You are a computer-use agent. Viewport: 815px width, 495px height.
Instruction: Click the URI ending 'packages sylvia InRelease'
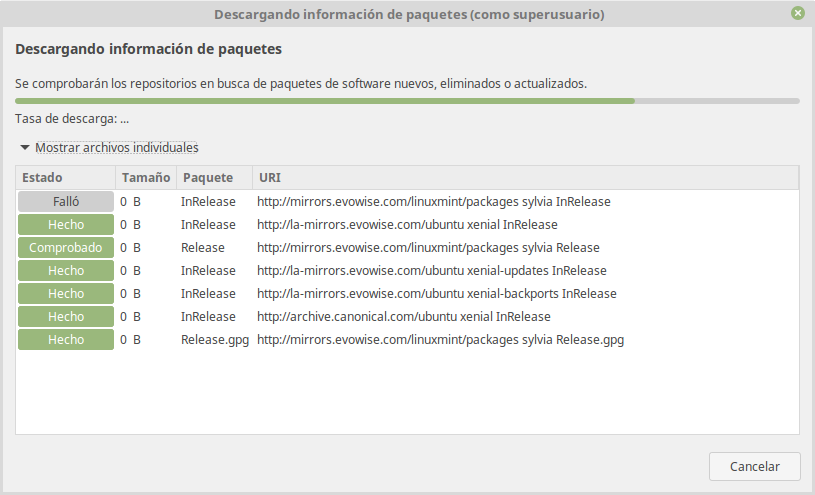pyautogui.click(x=433, y=202)
